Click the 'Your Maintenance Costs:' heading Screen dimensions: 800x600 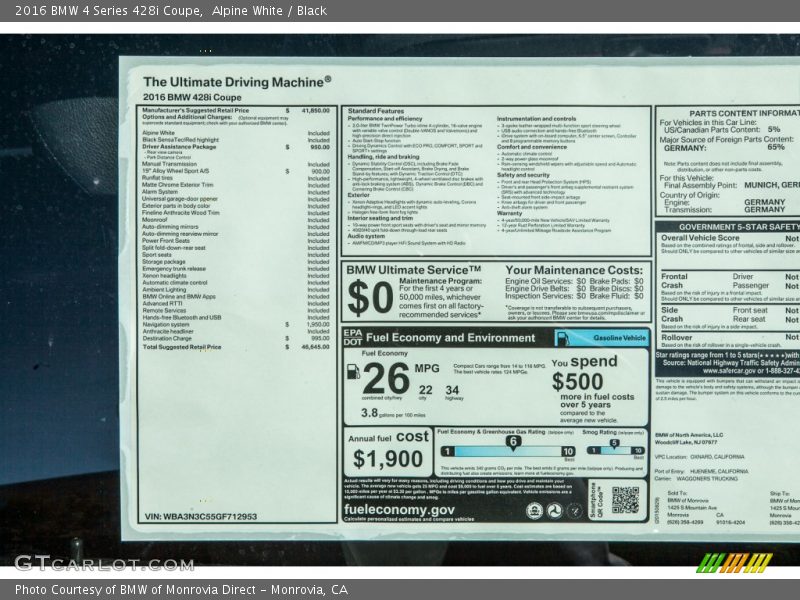[x=574, y=270]
